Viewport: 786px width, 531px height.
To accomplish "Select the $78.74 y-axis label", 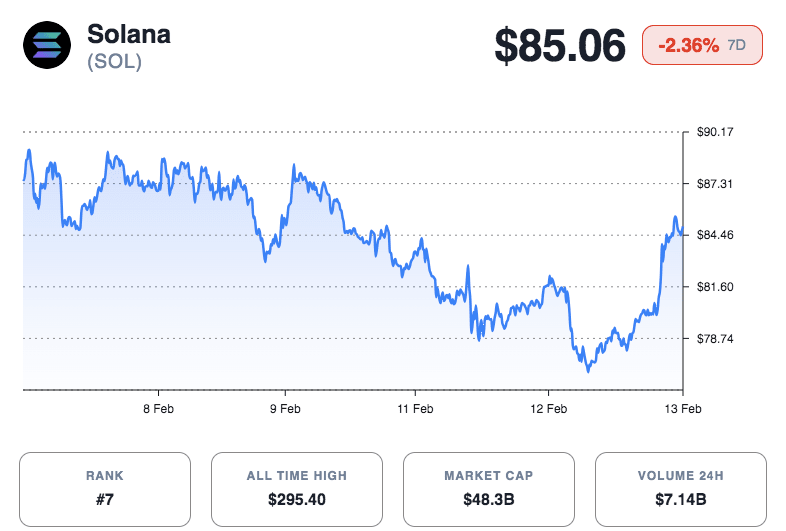I will click(715, 339).
